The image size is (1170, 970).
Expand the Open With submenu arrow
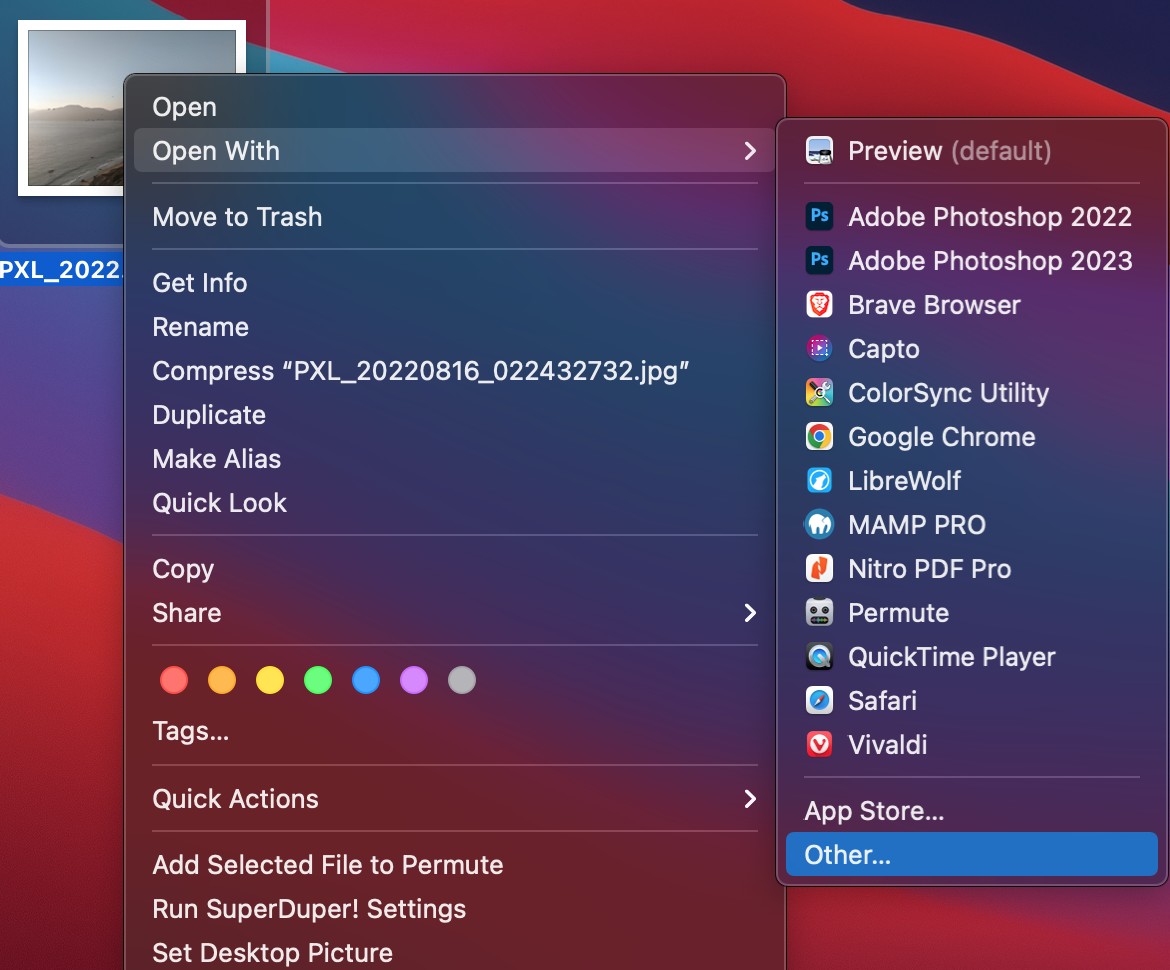750,151
